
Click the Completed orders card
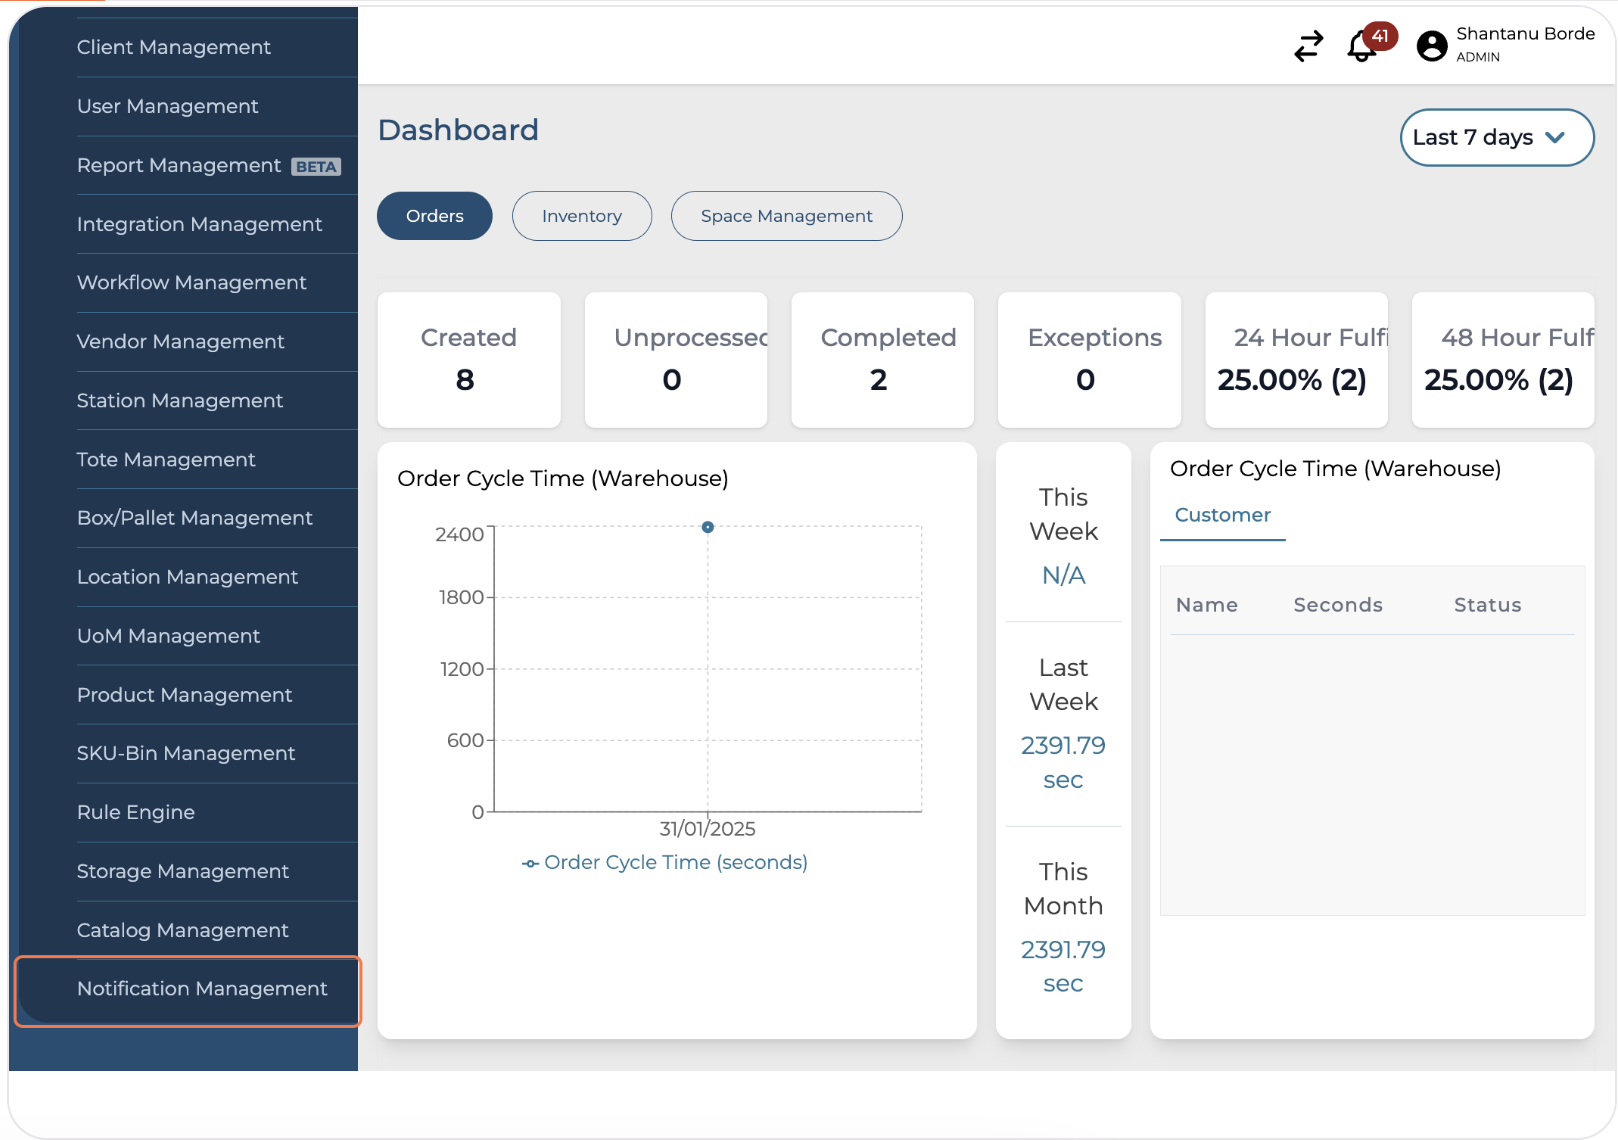(x=882, y=360)
